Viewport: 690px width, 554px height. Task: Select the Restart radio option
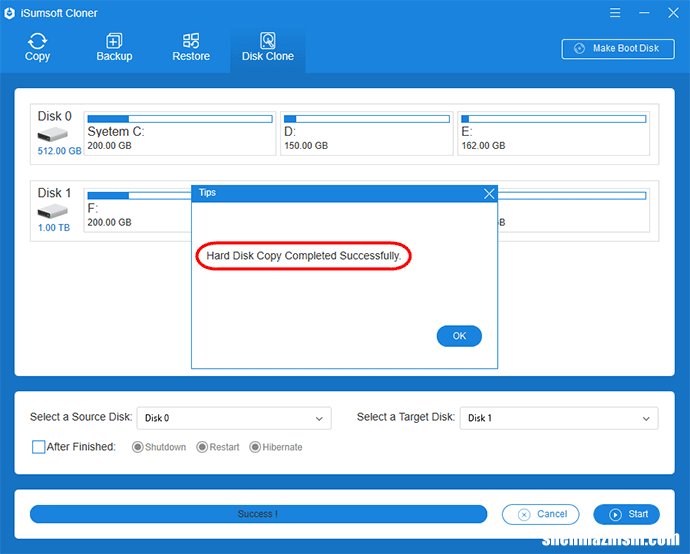(202, 447)
